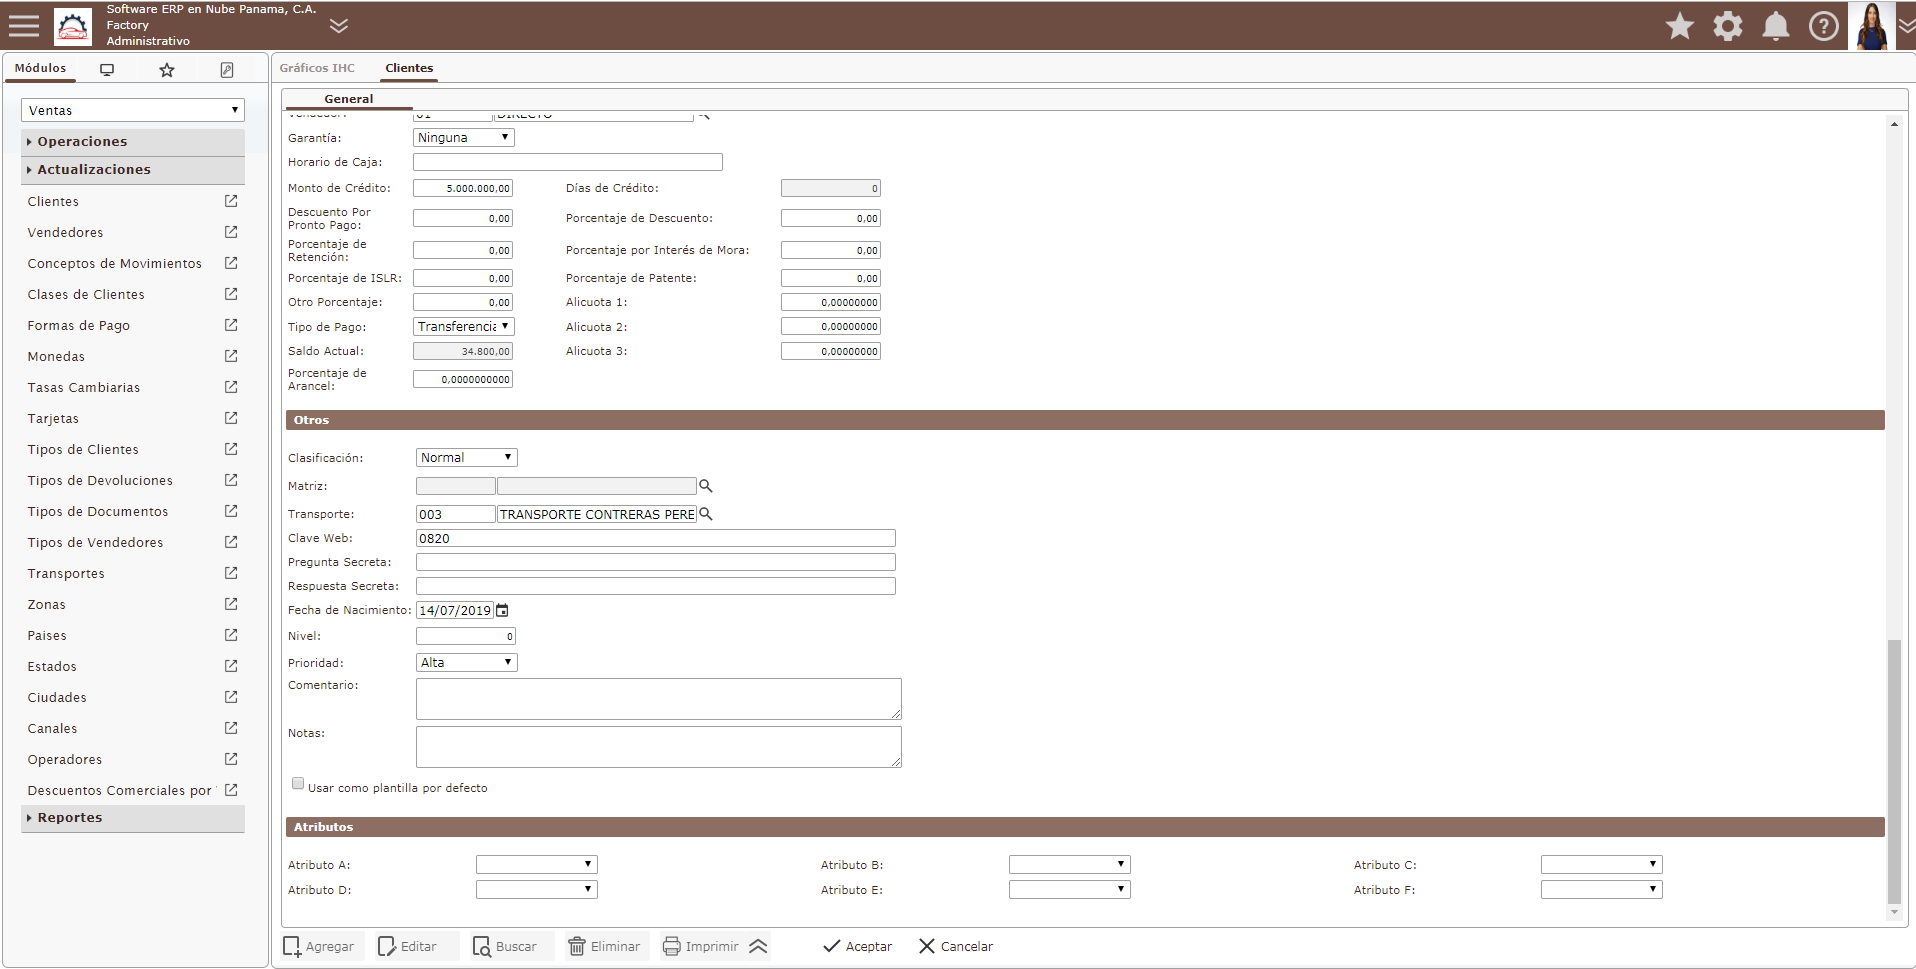Image resolution: width=1916 pixels, height=969 pixels.
Task: Open calendar for Fecha de Nacimiento
Action: pyautogui.click(x=503, y=610)
